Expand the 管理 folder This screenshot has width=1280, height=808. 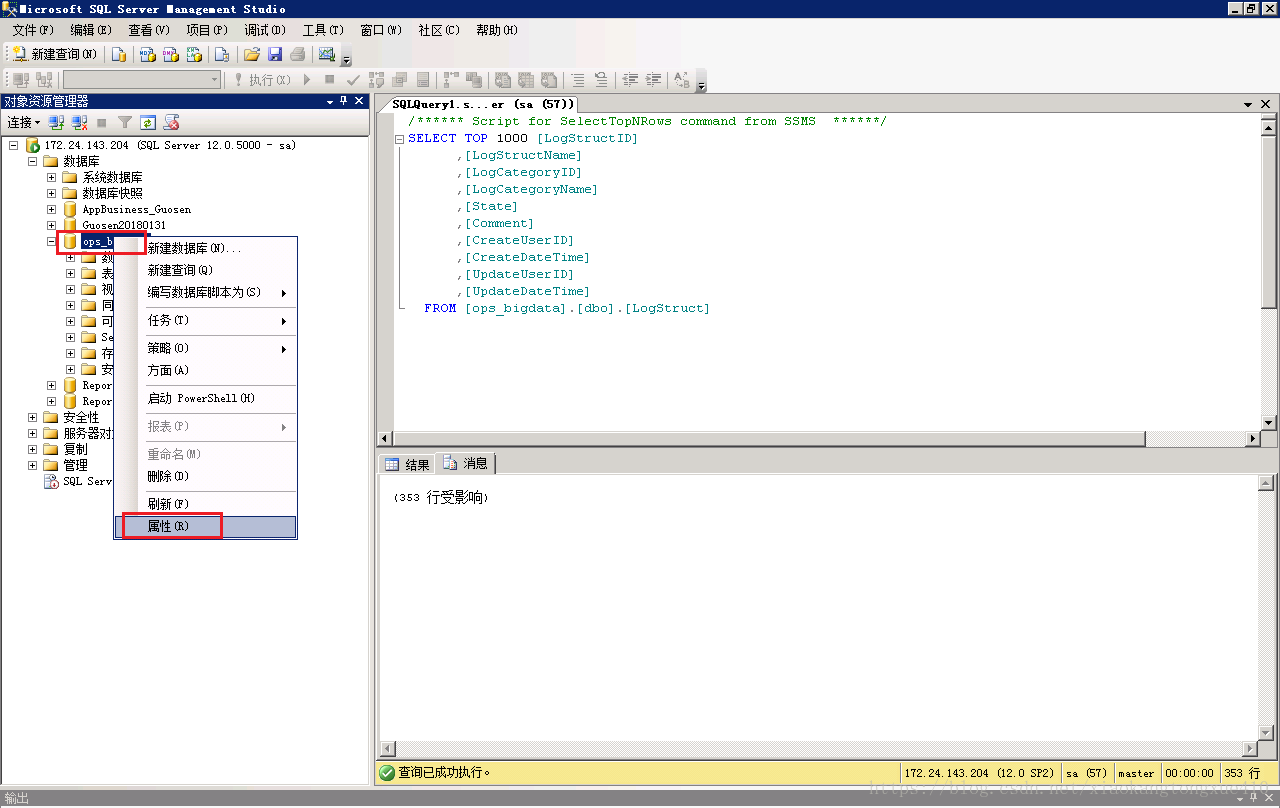[x=32, y=465]
